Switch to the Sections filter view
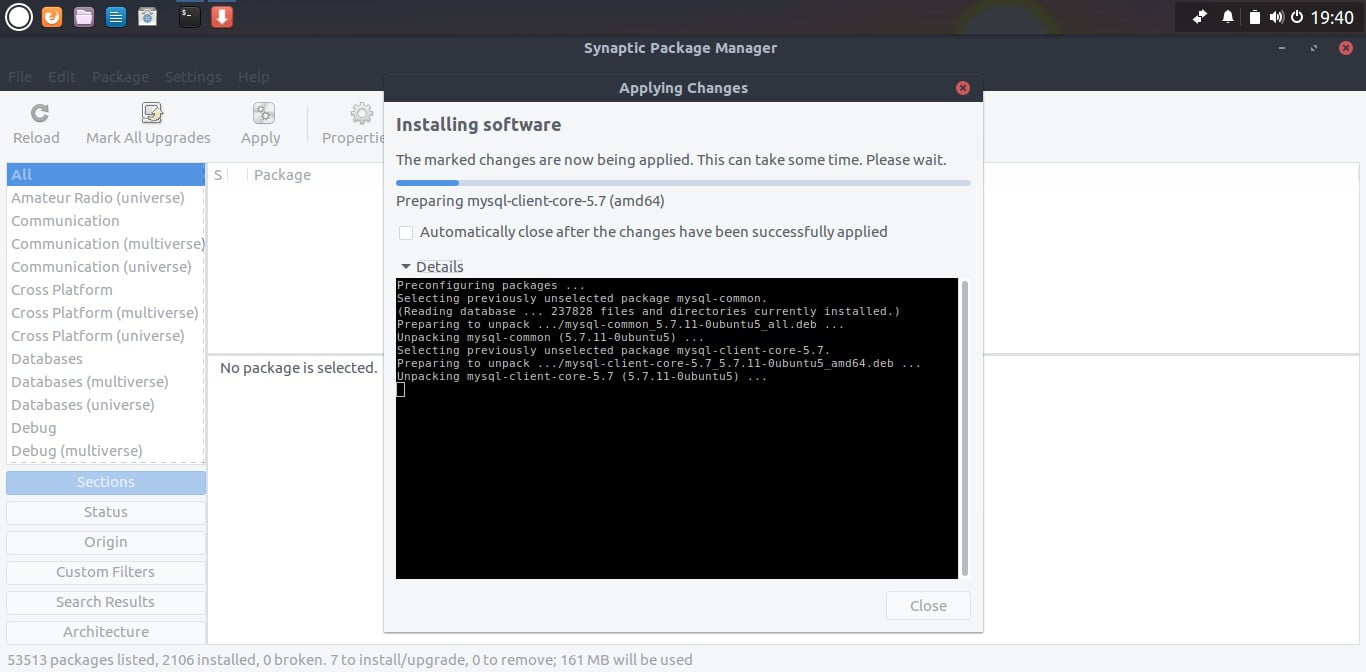Image resolution: width=1366 pixels, height=672 pixels. point(106,482)
